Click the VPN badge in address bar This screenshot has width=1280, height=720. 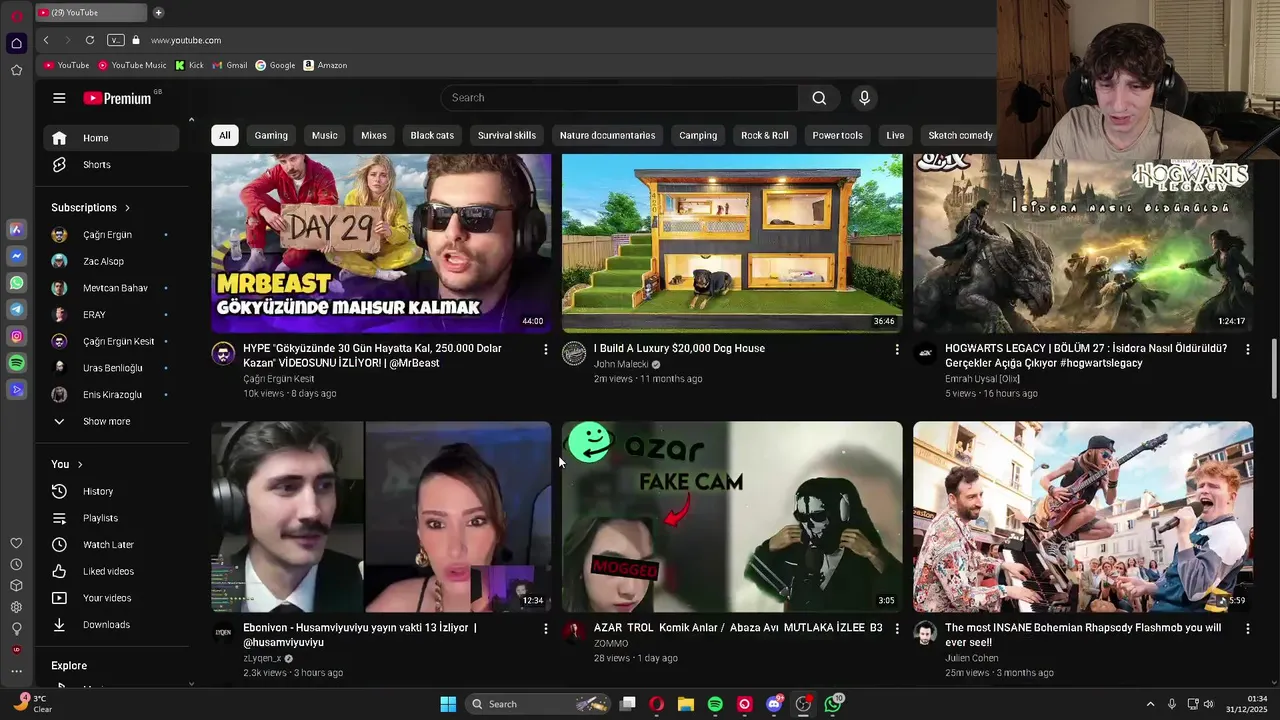click(x=116, y=40)
